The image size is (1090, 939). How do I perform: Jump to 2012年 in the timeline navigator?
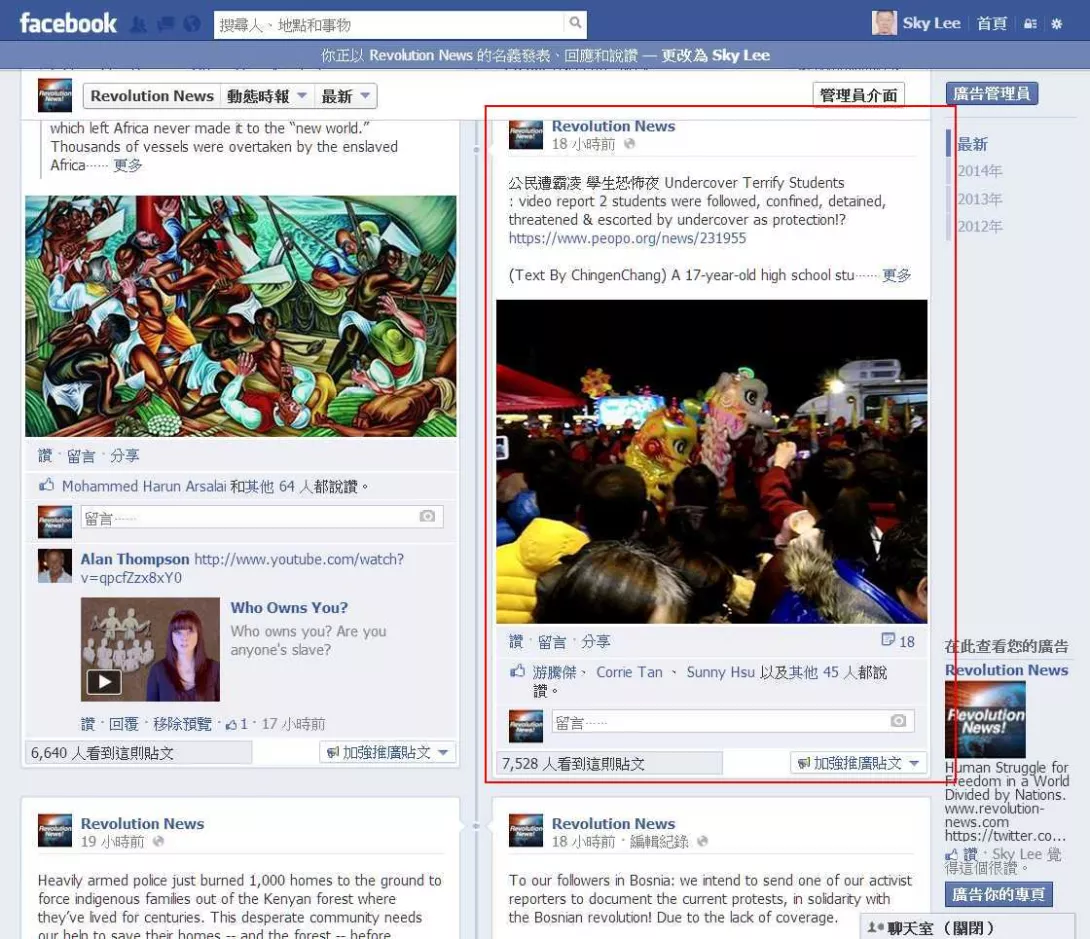(x=979, y=227)
